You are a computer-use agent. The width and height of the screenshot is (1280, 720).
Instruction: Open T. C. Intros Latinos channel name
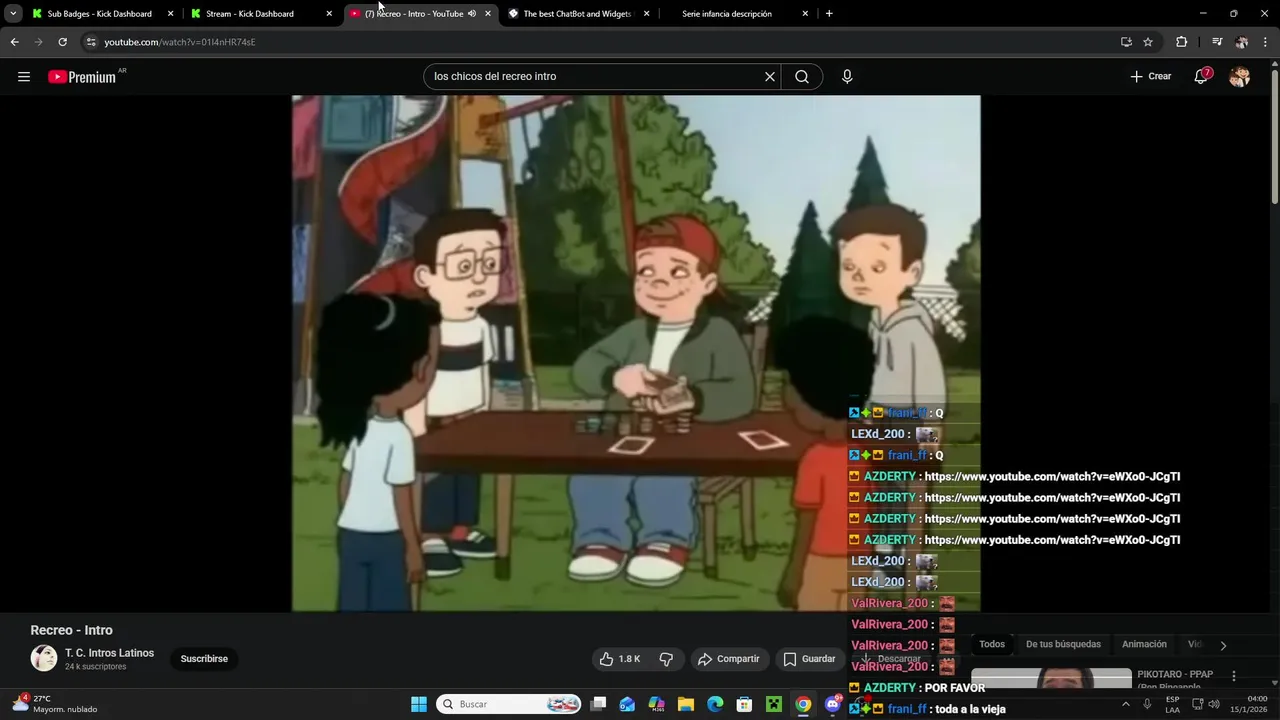(x=109, y=653)
